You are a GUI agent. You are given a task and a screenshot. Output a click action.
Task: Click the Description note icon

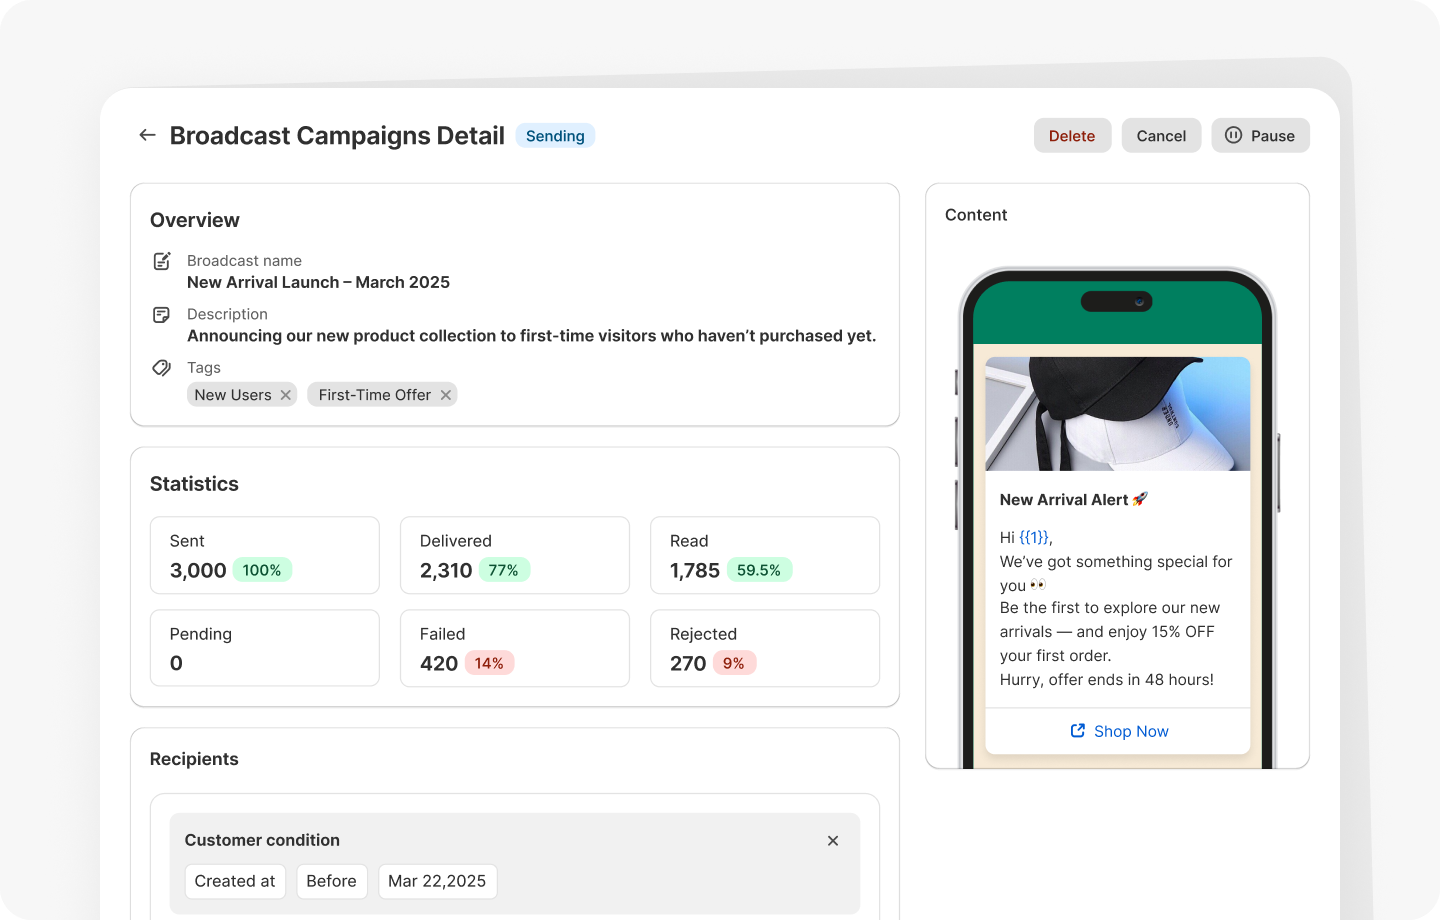pos(161,315)
